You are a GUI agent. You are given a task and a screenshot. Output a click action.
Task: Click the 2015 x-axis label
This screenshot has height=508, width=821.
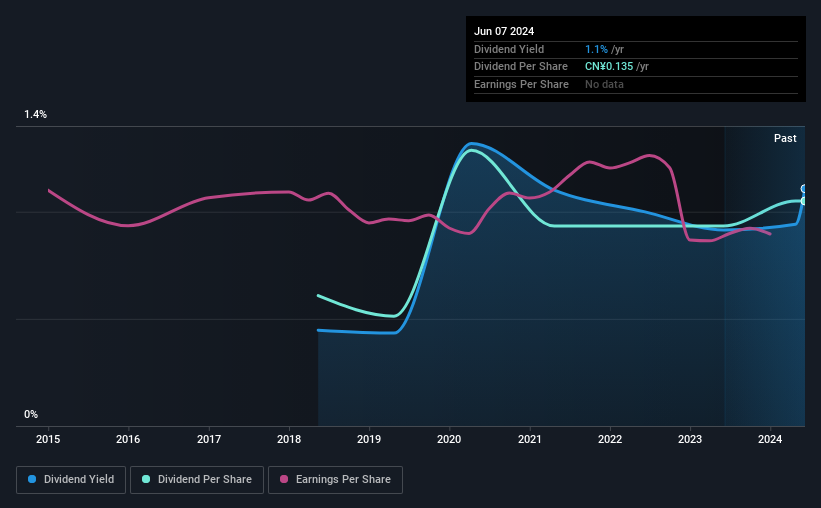[x=48, y=439]
